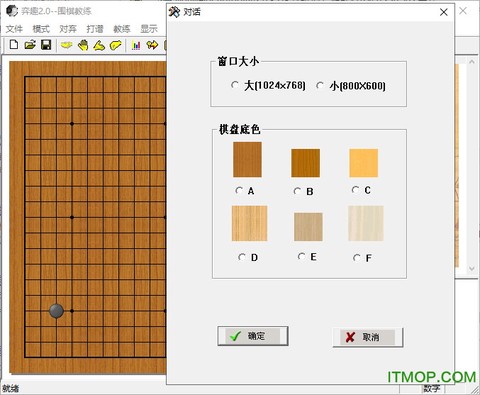Choose board color option B
480x395 pixels.
tap(297, 191)
